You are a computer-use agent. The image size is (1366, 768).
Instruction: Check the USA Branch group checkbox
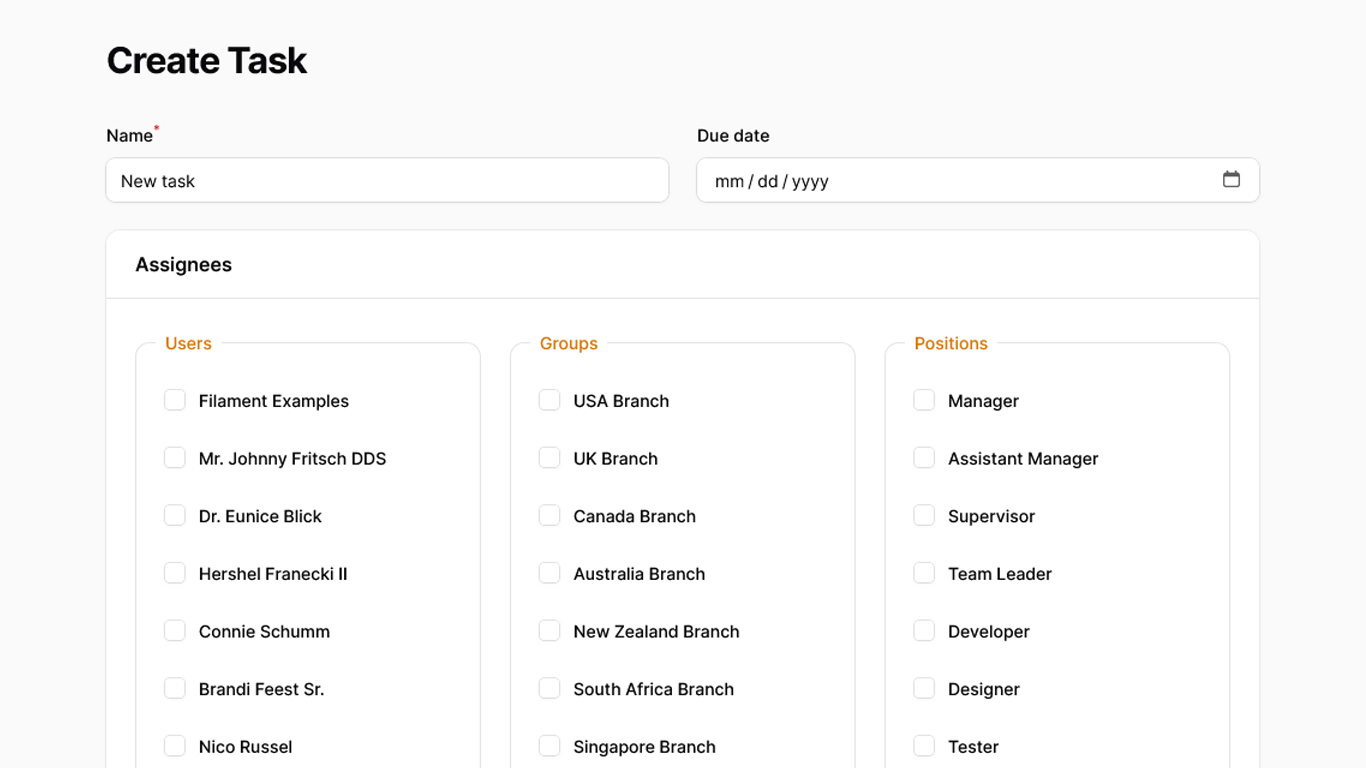click(549, 400)
